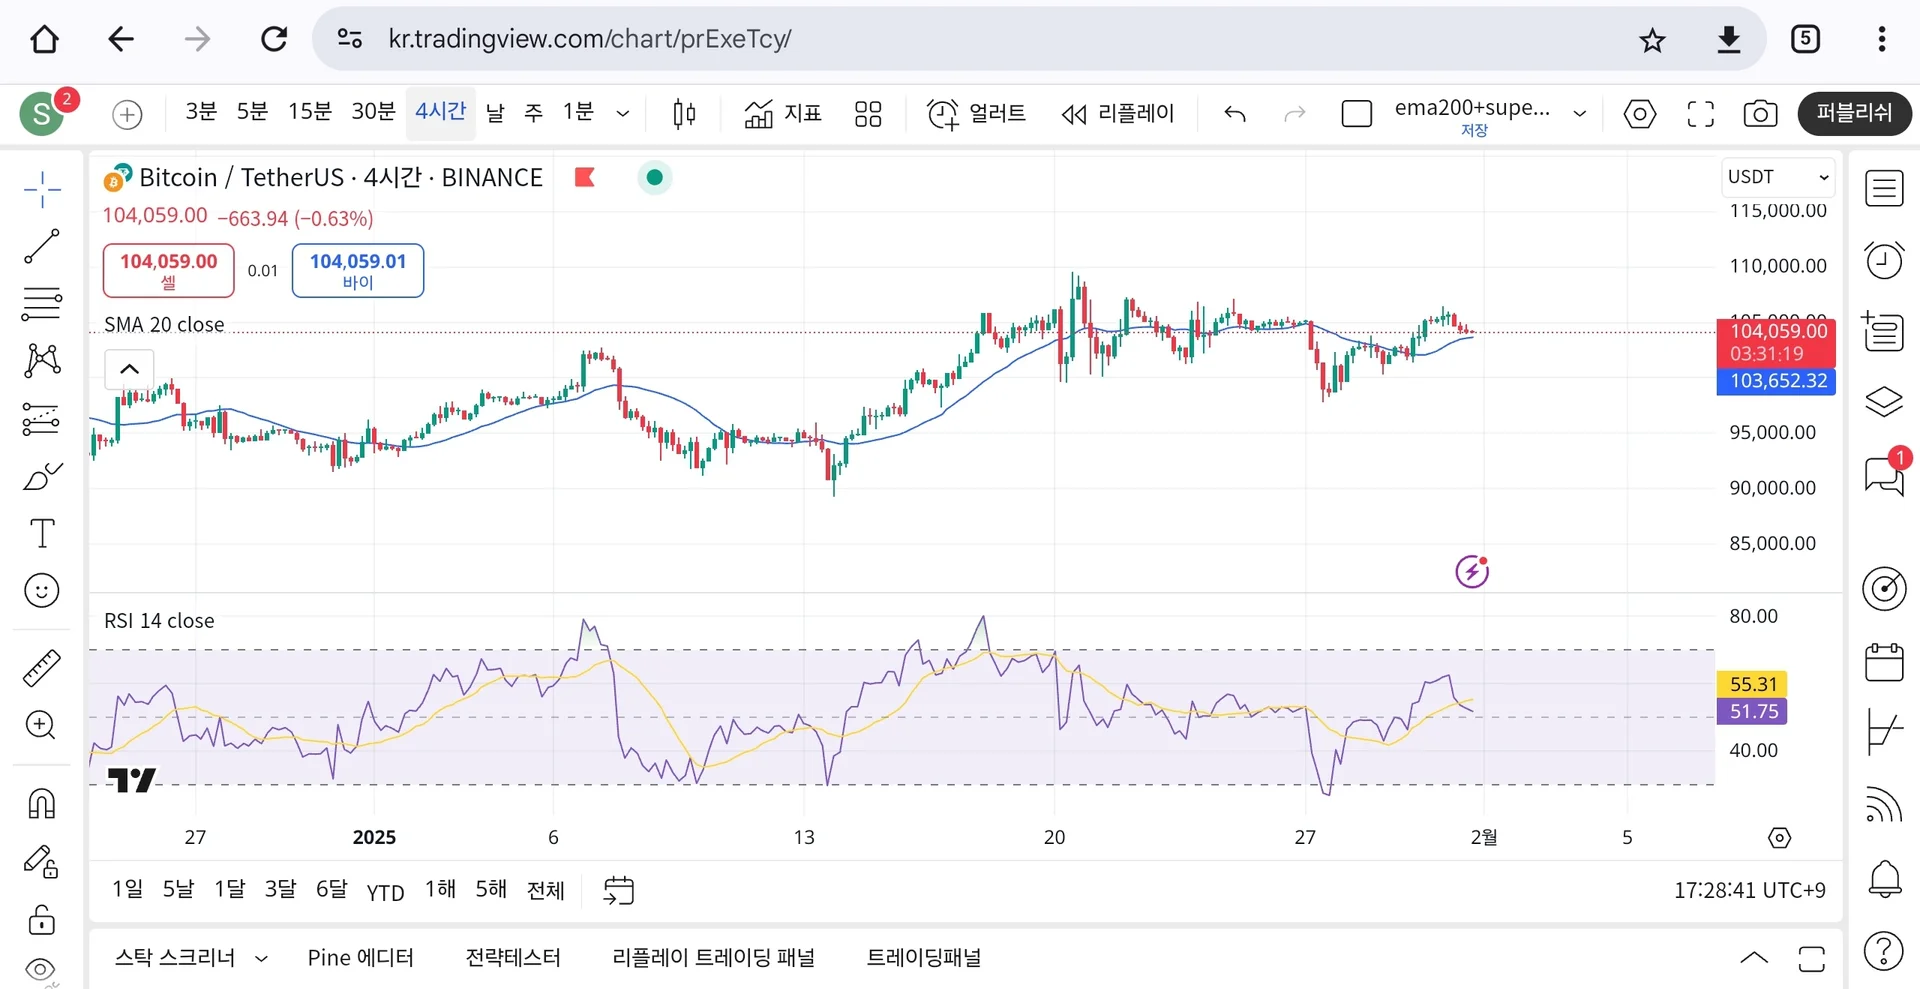
Task: Take a chart snapshot with camera
Action: (1760, 114)
